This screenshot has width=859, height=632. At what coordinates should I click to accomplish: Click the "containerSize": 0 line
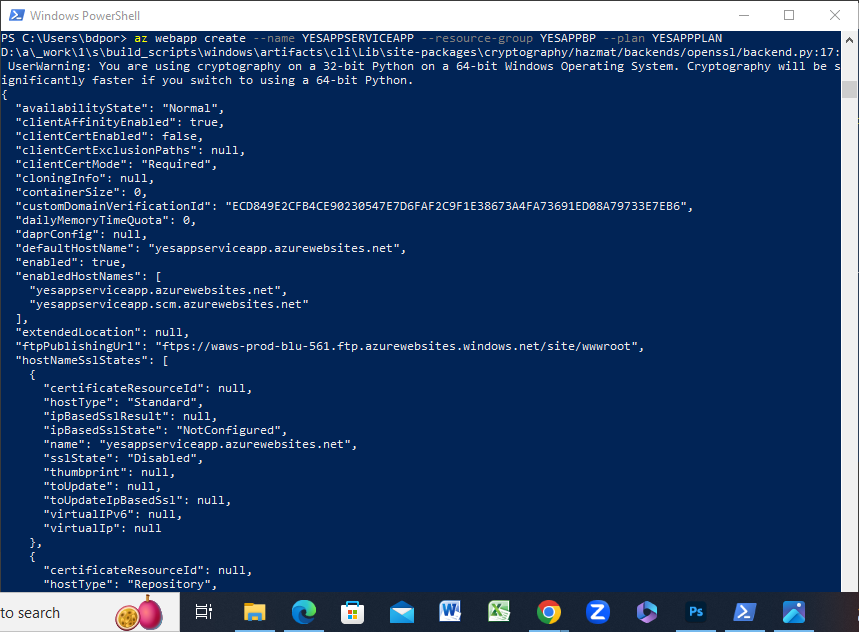tap(82, 192)
